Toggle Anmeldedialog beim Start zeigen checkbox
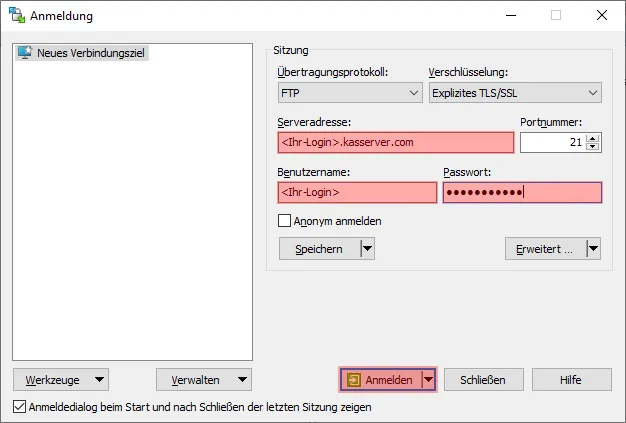 (x=19, y=407)
